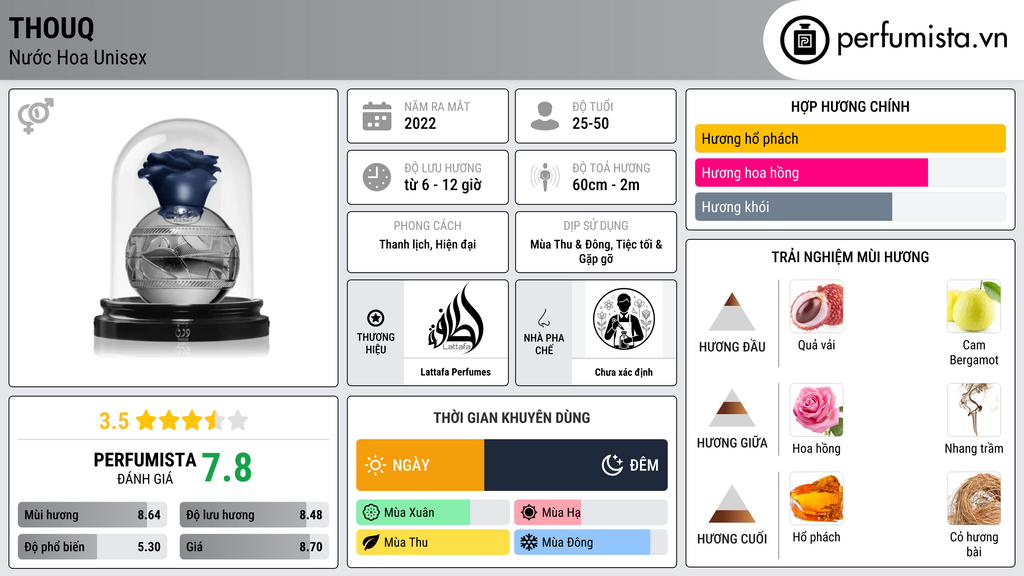The width and height of the screenshot is (1024, 576).
Task: Click the Mùa Hạ sun icon
Action: click(x=529, y=513)
